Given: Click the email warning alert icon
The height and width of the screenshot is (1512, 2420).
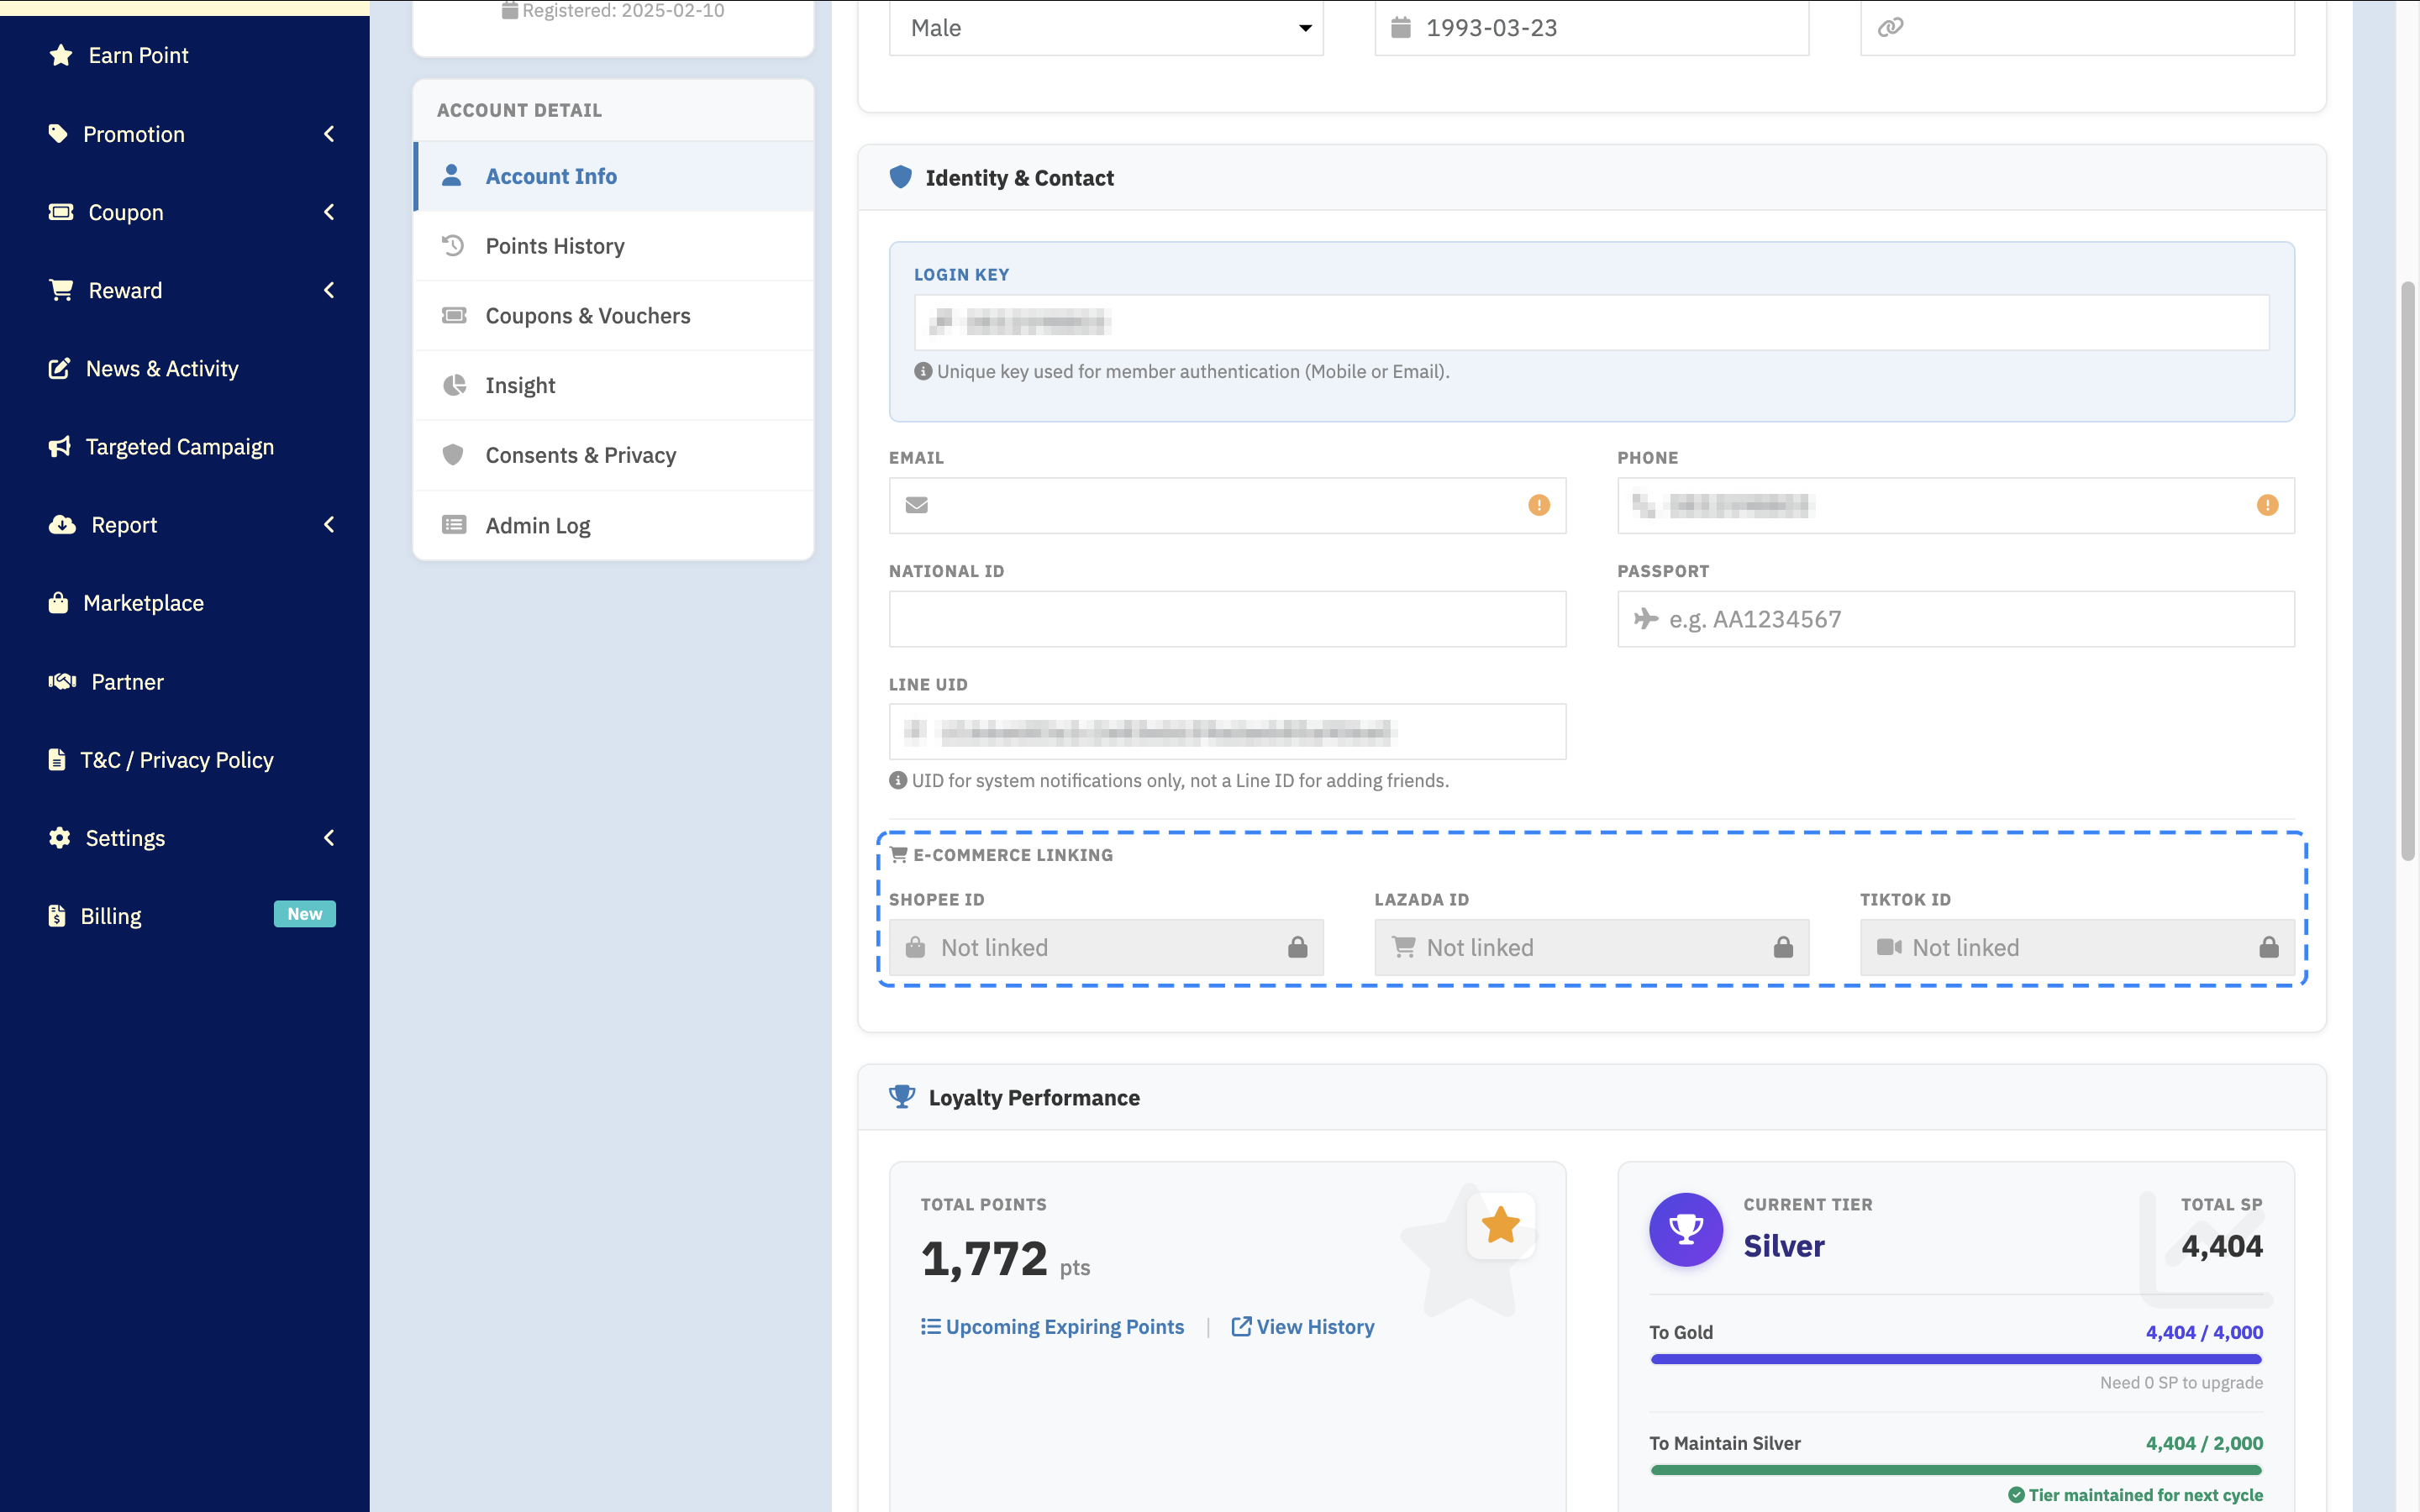Looking at the screenshot, I should 1538,505.
